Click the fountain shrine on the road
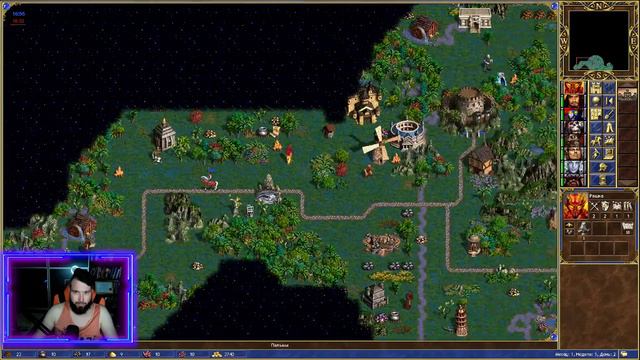This screenshot has height=360, width=640. (x=268, y=190)
